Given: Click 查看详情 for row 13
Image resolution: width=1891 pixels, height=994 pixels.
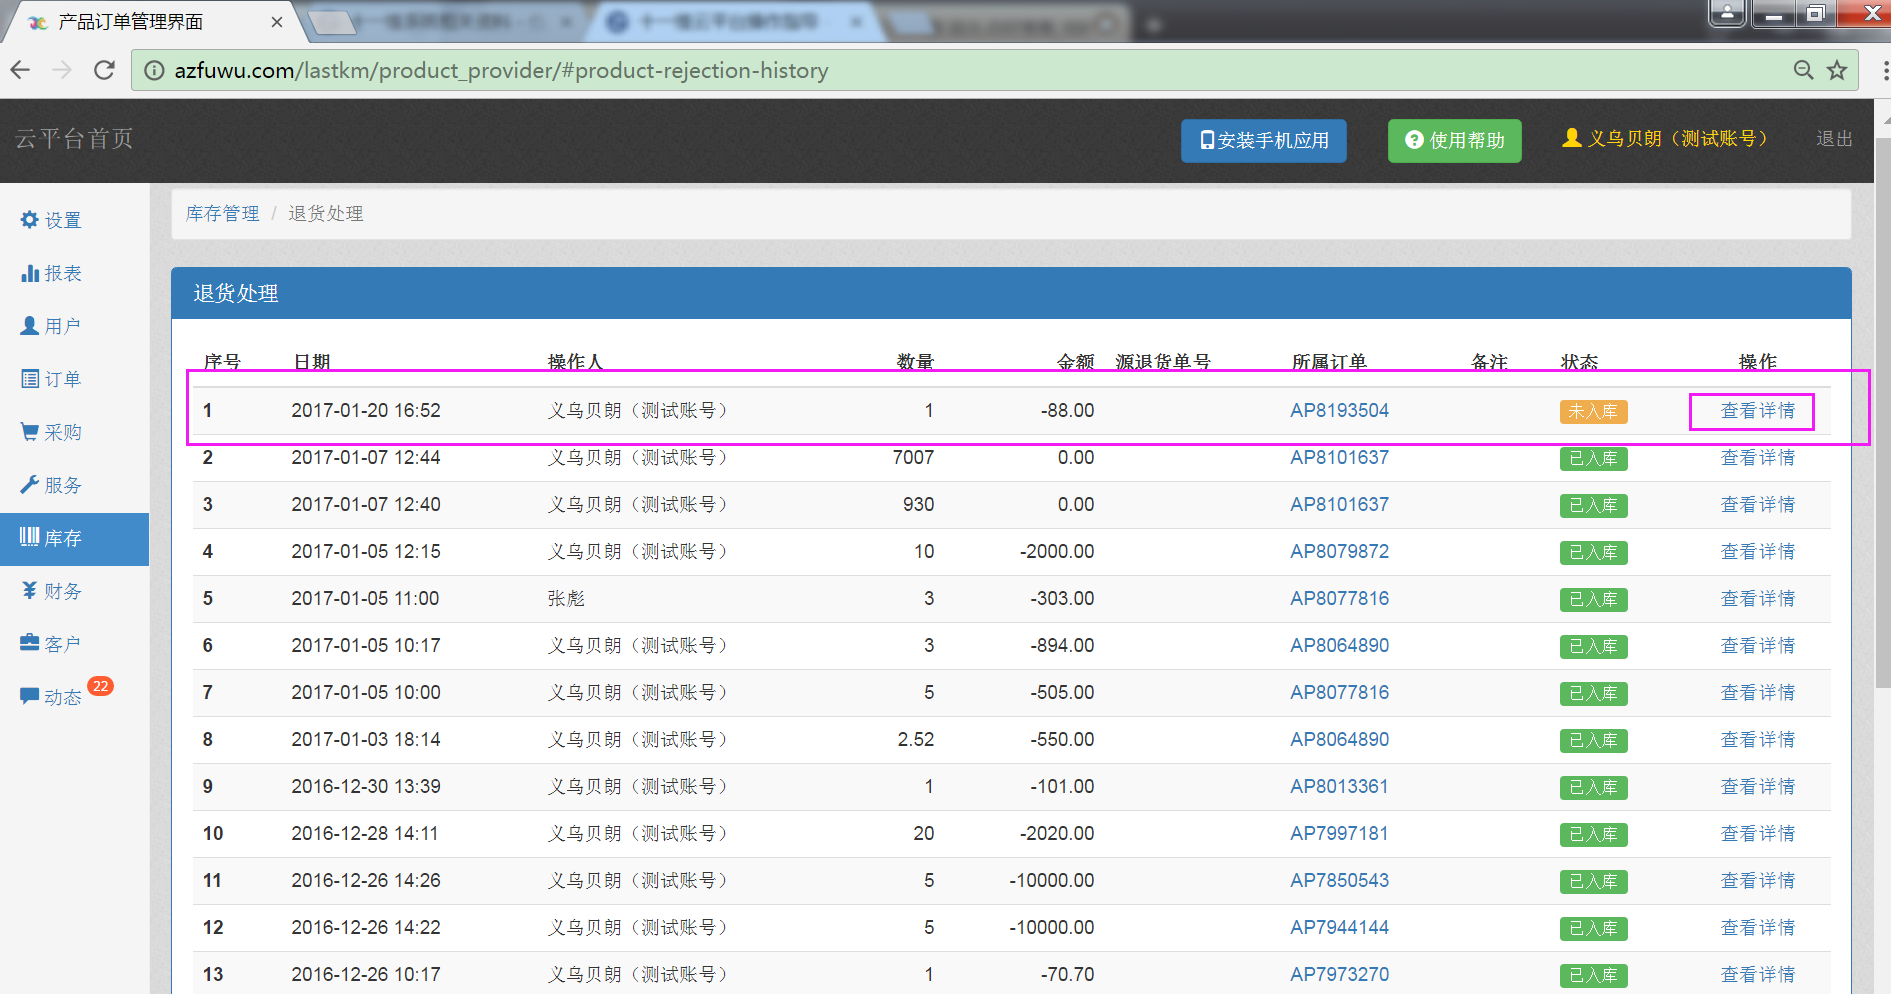Looking at the screenshot, I should [x=1757, y=975].
